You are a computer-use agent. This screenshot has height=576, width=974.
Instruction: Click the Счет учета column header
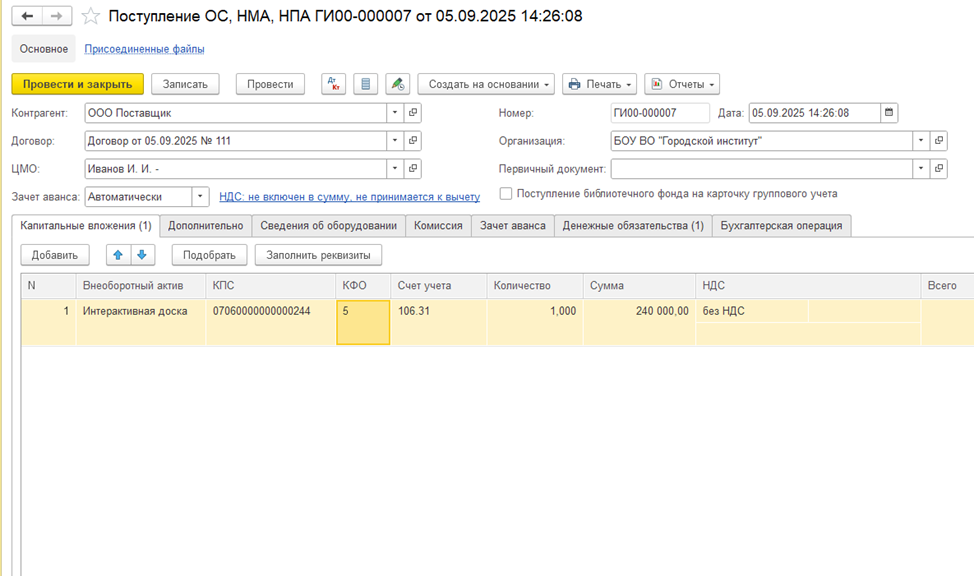coord(439,286)
